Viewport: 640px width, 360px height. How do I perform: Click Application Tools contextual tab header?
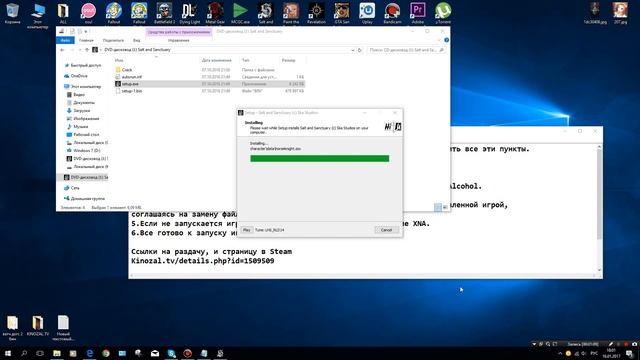[x=179, y=32]
